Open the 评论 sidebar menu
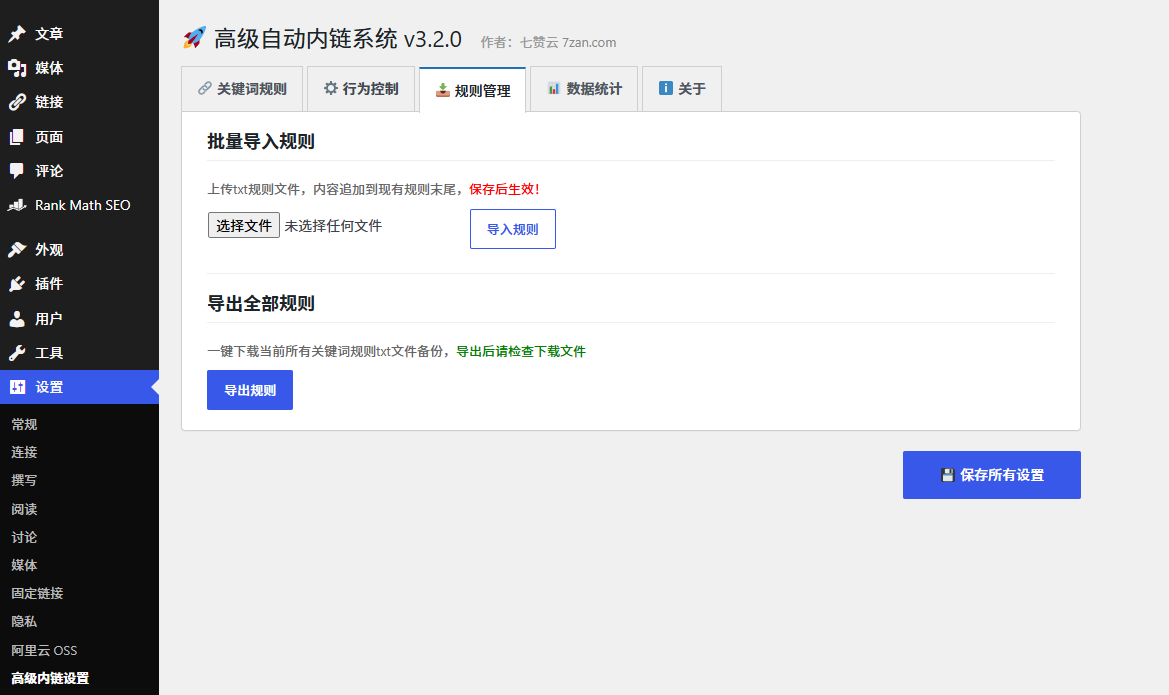 79,171
